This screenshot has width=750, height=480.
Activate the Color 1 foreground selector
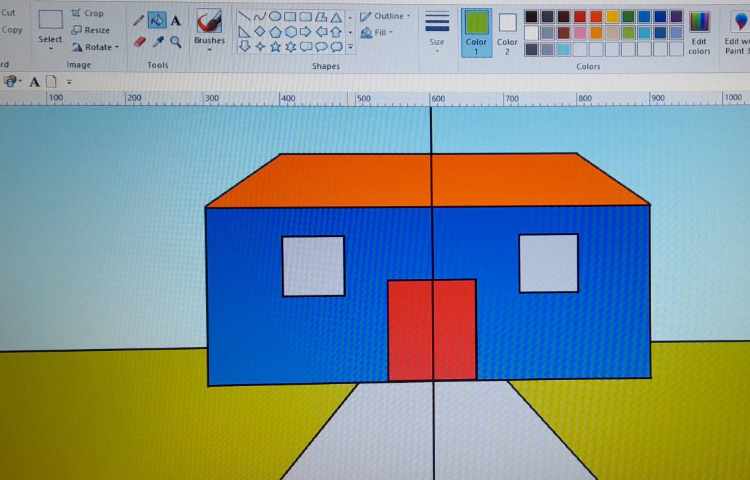tap(476, 30)
